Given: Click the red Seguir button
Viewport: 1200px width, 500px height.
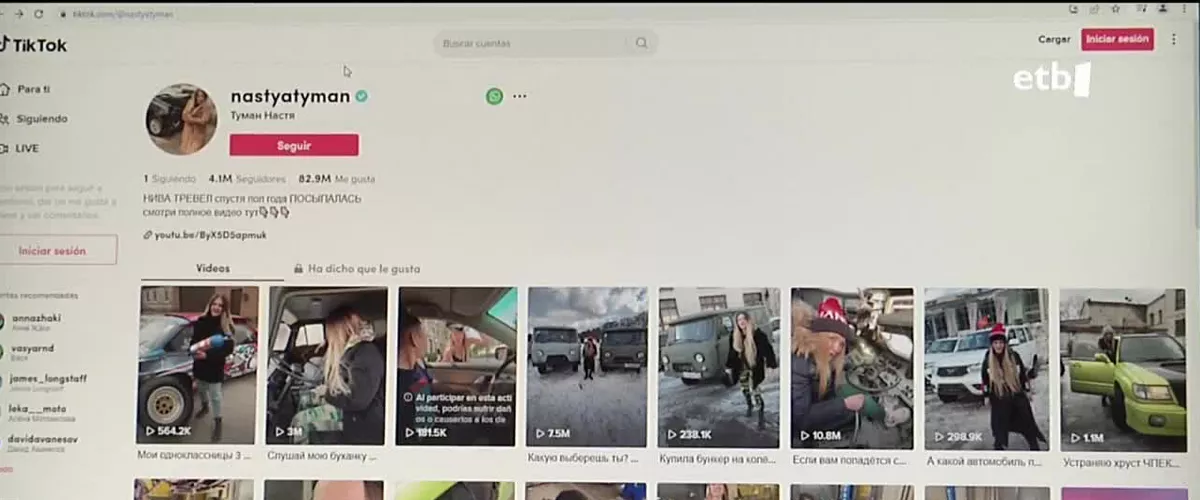Looking at the screenshot, I should click(294, 145).
